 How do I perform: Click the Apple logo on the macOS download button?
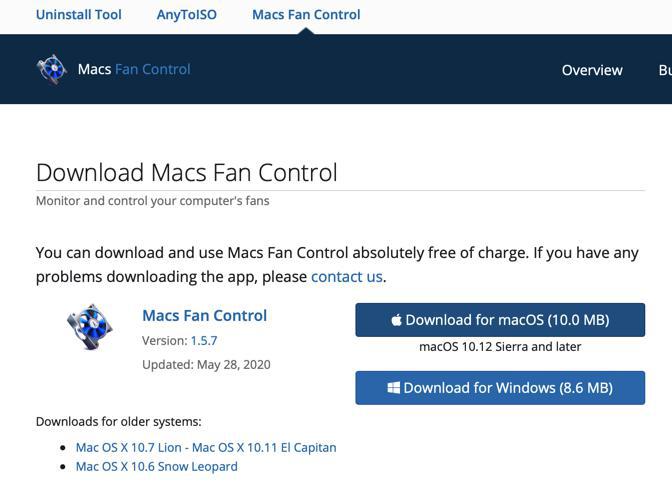(396, 320)
